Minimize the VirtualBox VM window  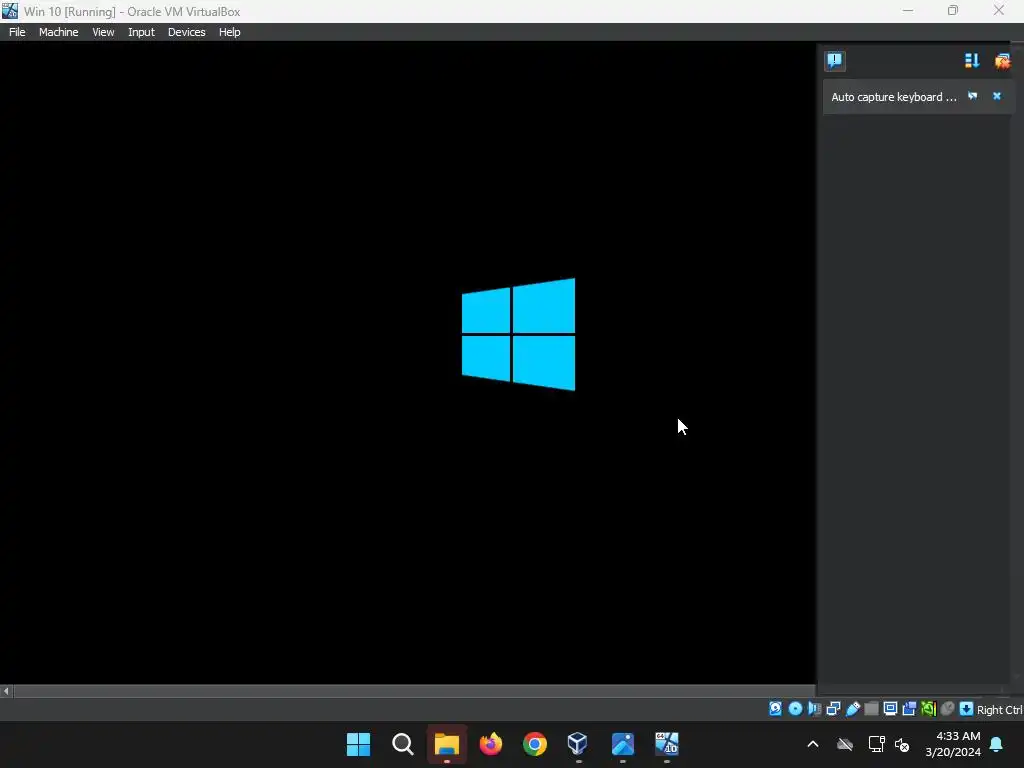[908, 10]
